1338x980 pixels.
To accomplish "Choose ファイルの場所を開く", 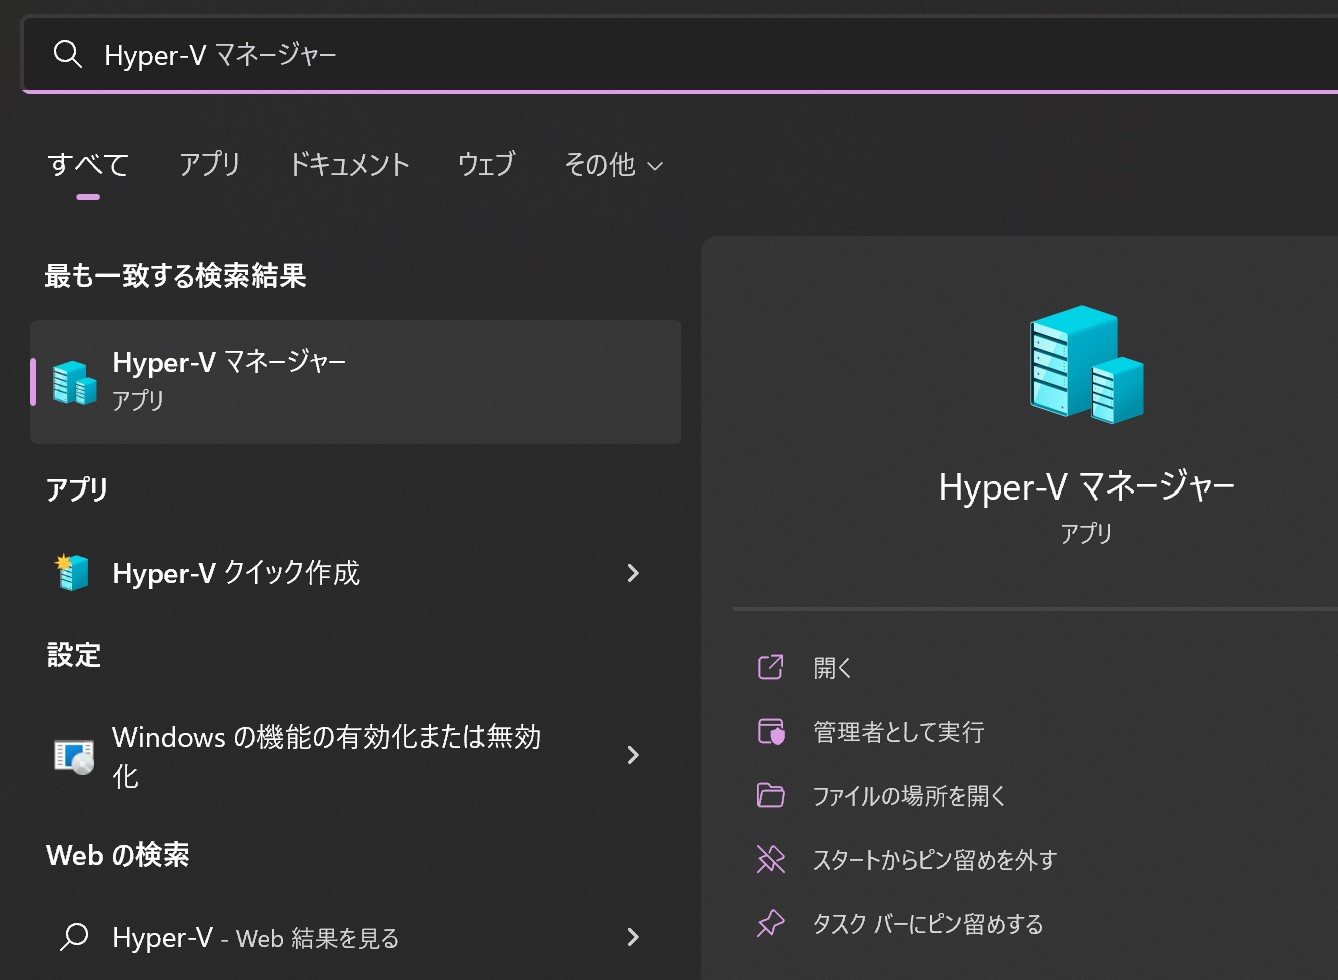I will click(909, 796).
